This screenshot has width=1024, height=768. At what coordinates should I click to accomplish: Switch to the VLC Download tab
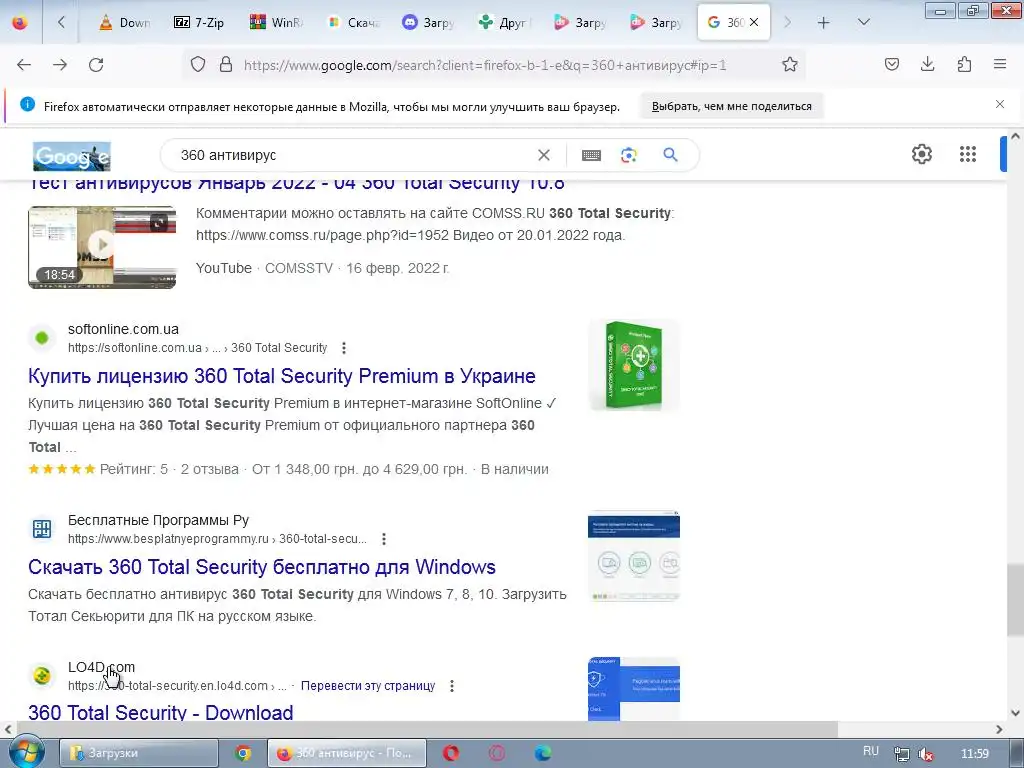coord(123,23)
